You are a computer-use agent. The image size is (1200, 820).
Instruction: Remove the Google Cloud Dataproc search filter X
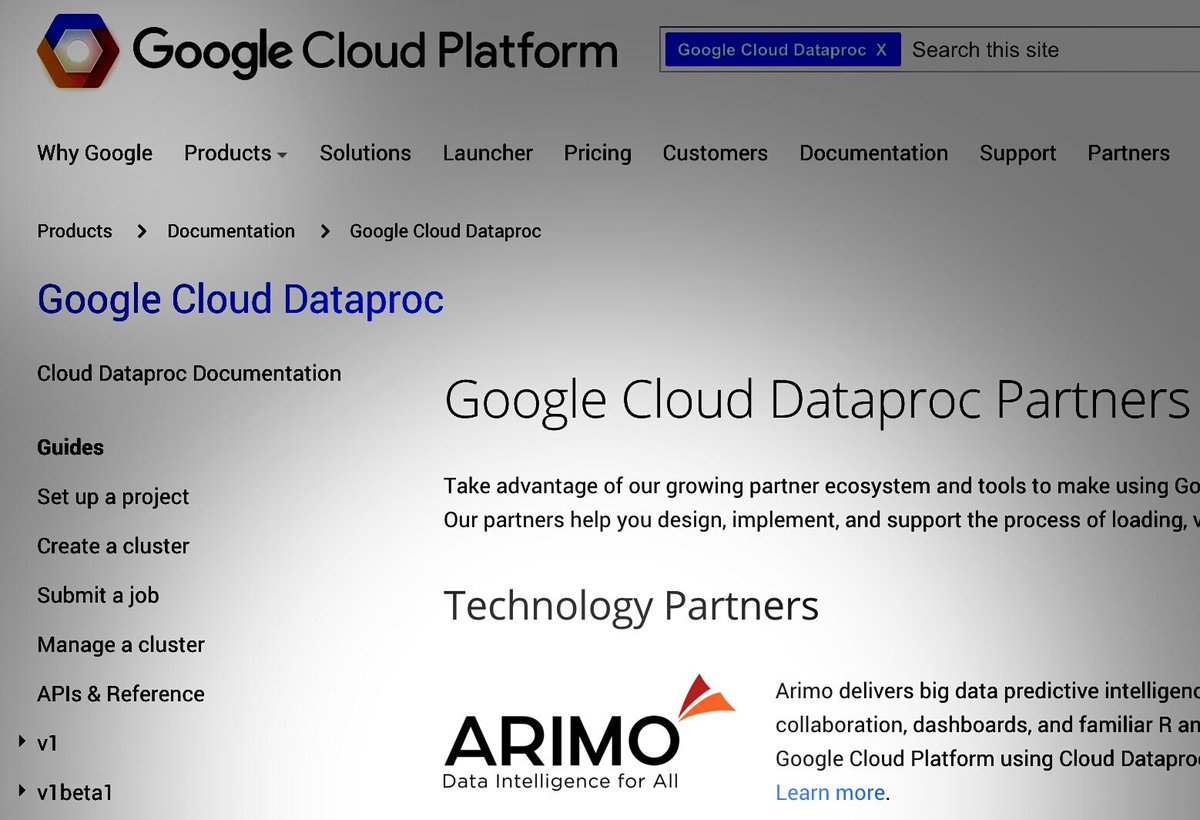(881, 50)
